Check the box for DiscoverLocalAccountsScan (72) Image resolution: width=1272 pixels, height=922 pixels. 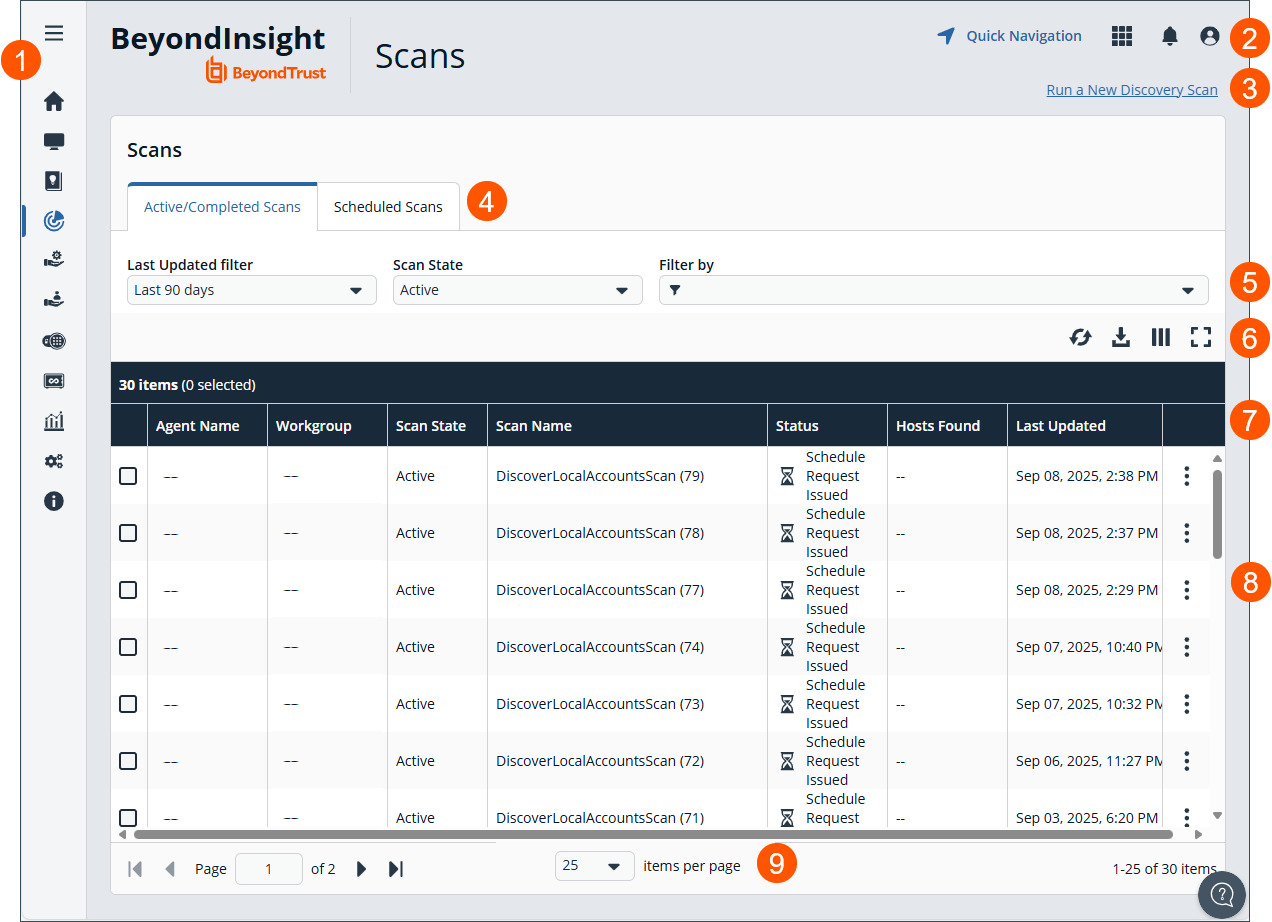point(128,761)
